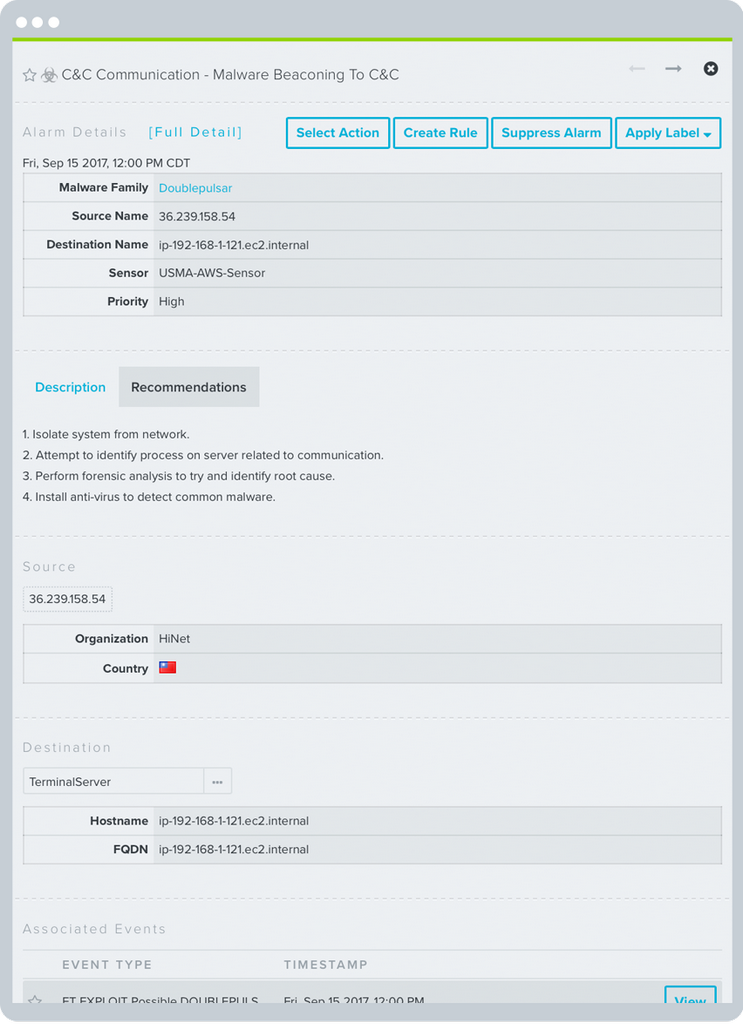This screenshot has height=1024, width=743.
Task: Dismiss the alarm with the X icon
Action: (710, 69)
